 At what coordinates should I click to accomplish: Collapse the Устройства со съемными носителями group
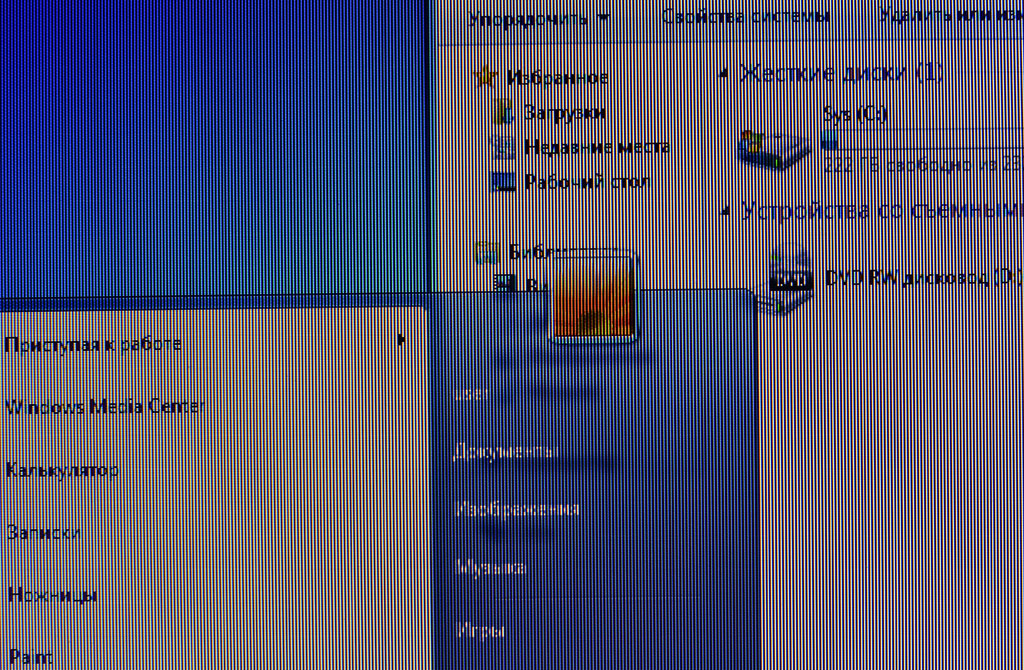point(725,211)
